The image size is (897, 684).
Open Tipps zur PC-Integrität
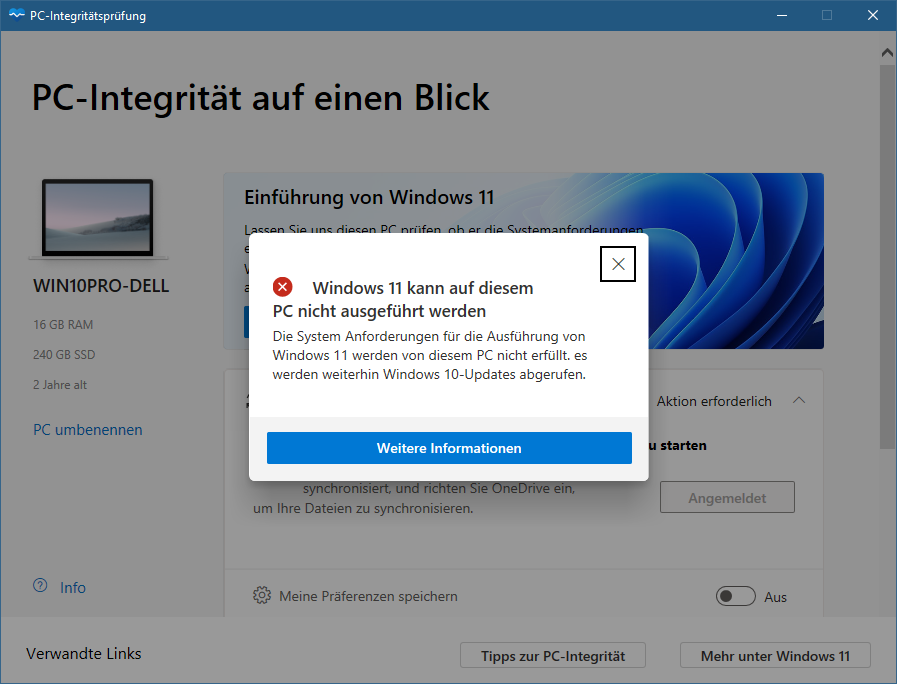[553, 655]
